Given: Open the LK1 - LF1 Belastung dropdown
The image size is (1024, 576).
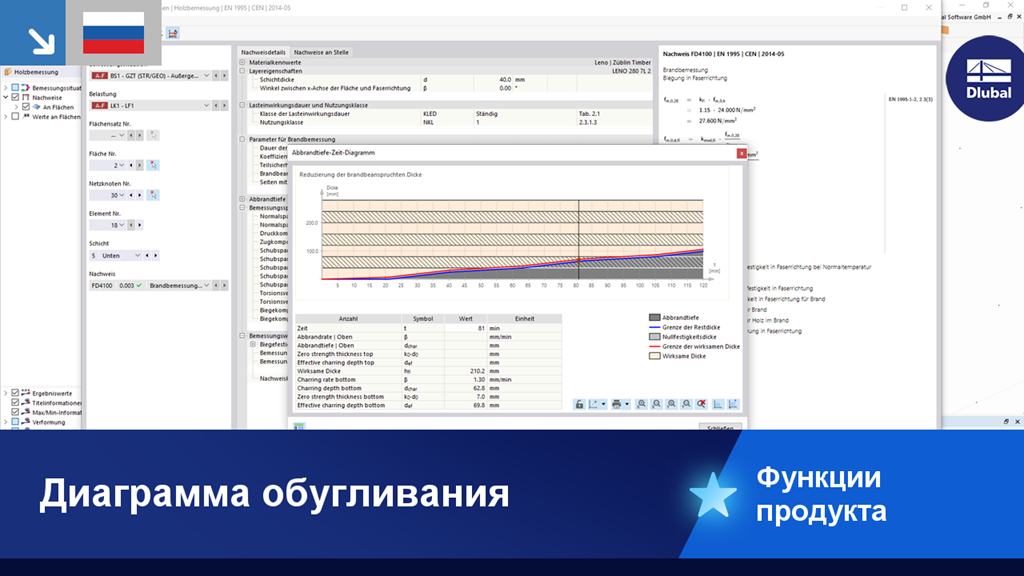Looking at the screenshot, I should [x=206, y=105].
